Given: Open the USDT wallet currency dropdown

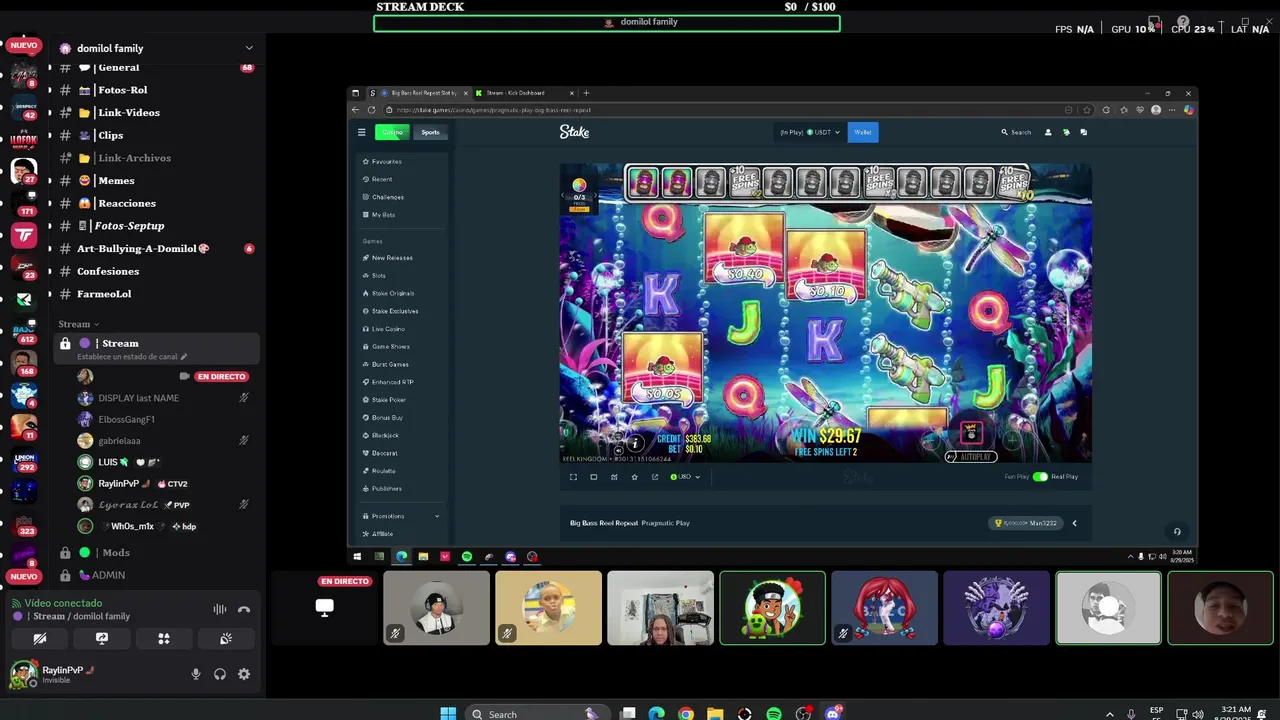Looking at the screenshot, I should click(810, 132).
